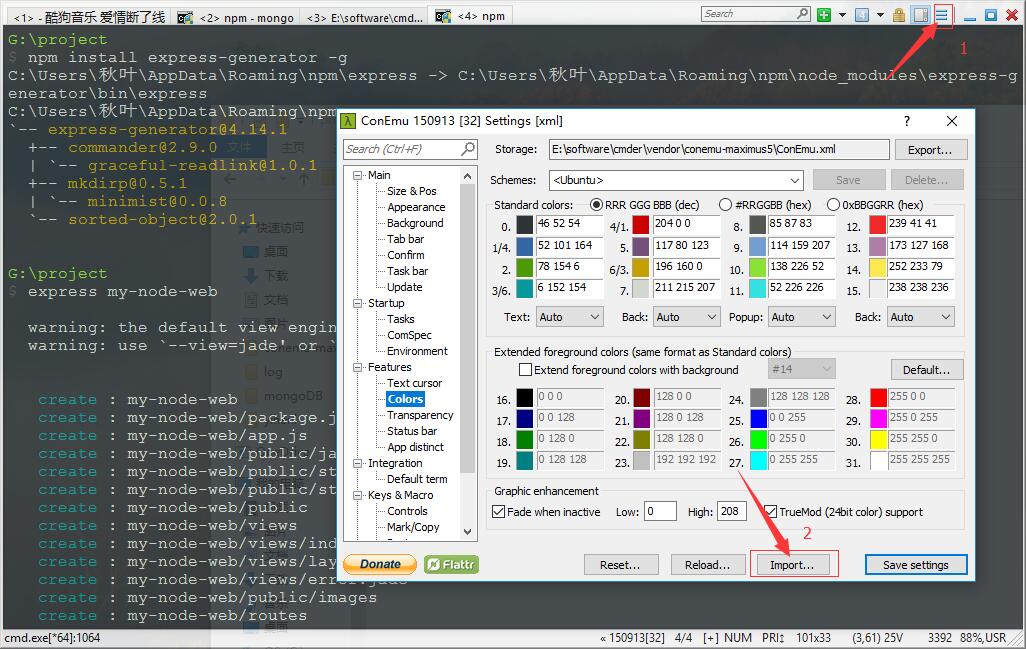Switch to tab <1> 酷狗音乐
Viewport: 1026px width, 649px height.
[89, 17]
